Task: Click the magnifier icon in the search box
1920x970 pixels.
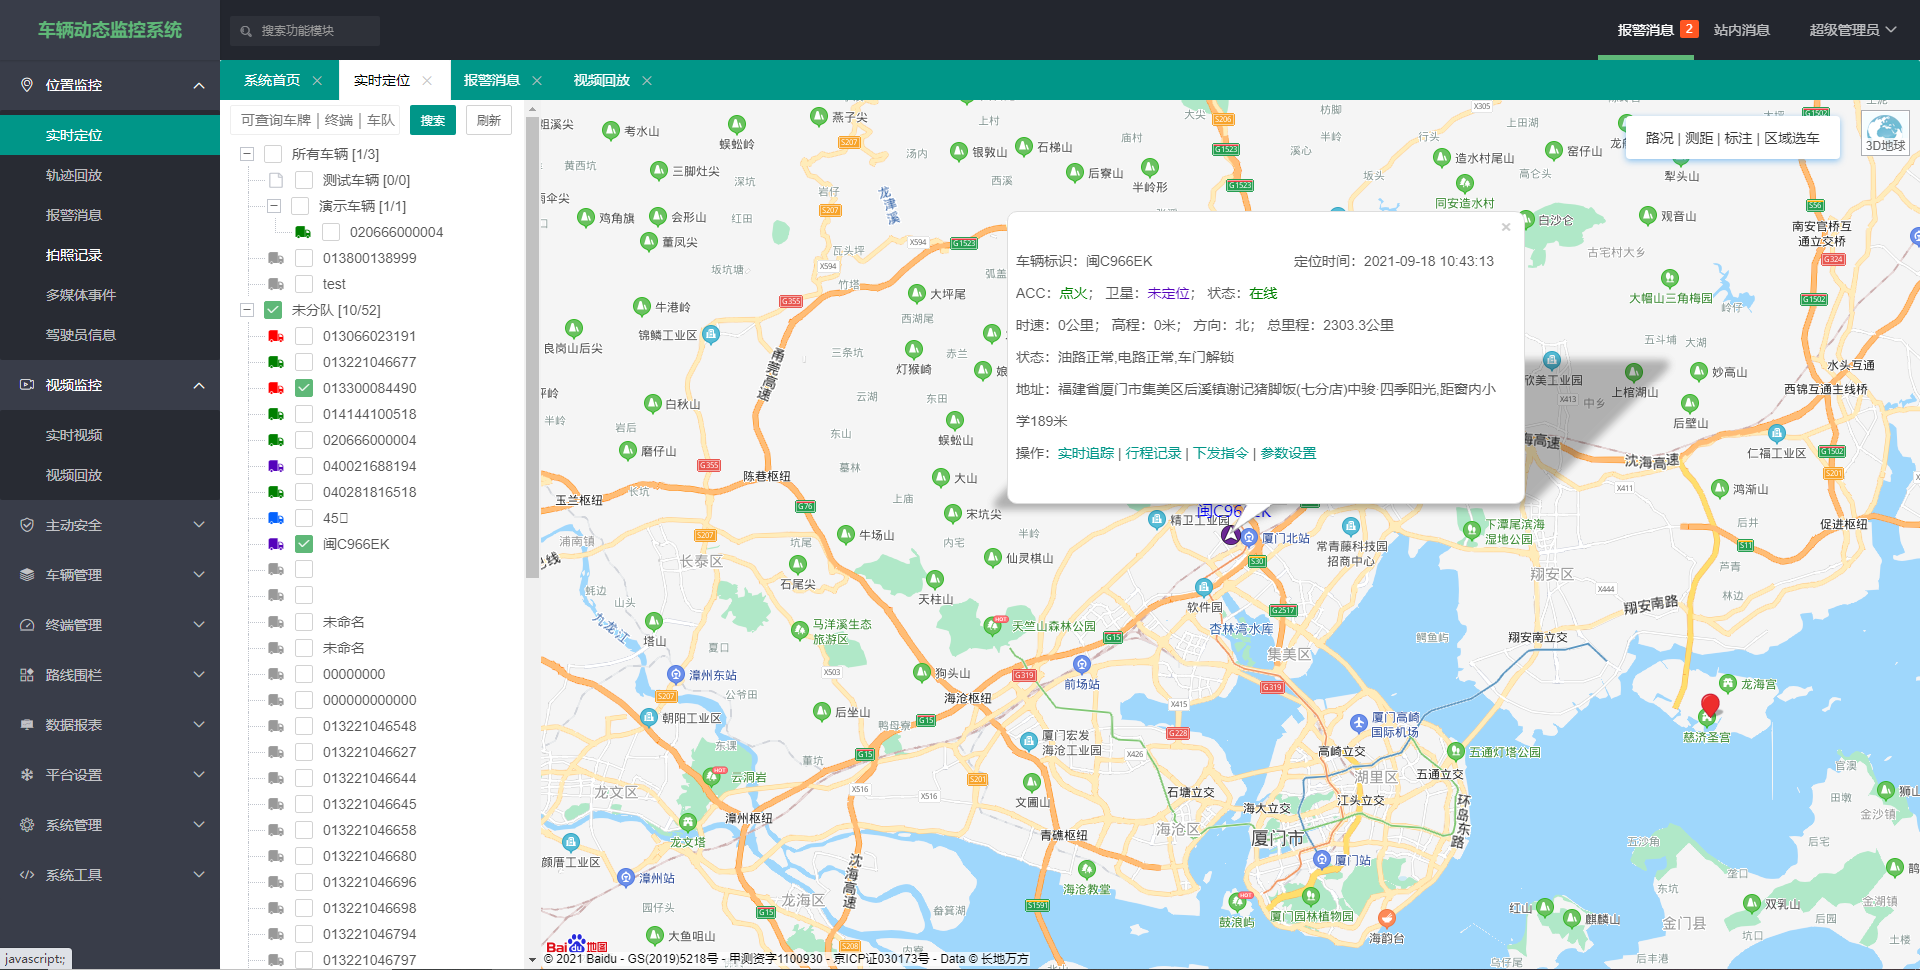Action: [x=246, y=31]
